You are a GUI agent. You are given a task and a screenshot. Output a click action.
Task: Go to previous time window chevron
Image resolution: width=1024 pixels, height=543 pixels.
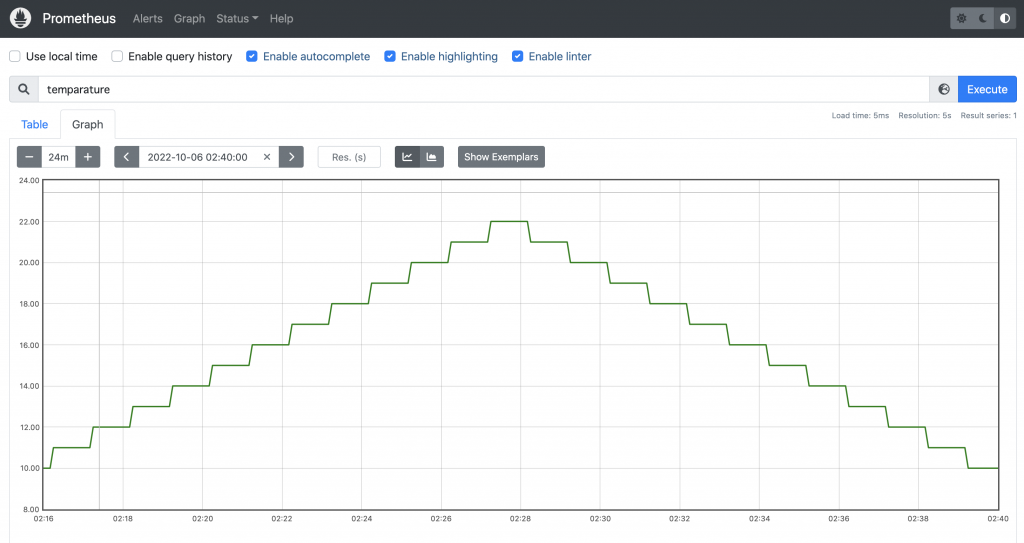coord(126,157)
